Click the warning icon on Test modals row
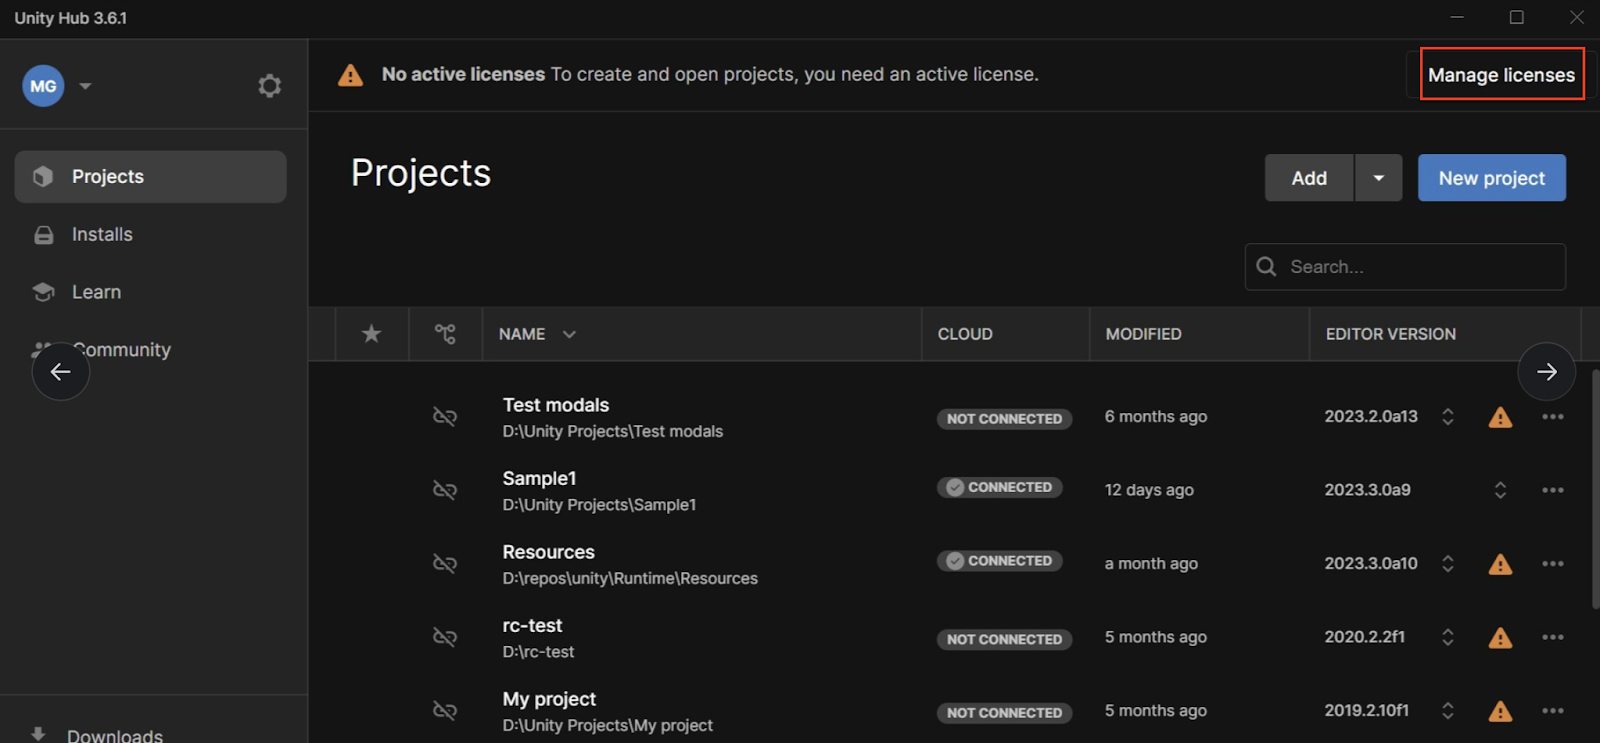Screen dimensions: 1600x743 pos(1500,417)
